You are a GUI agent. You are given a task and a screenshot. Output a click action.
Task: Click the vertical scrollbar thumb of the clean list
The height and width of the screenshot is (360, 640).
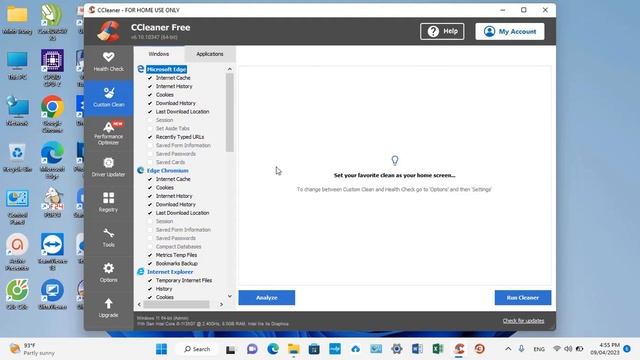click(x=229, y=113)
